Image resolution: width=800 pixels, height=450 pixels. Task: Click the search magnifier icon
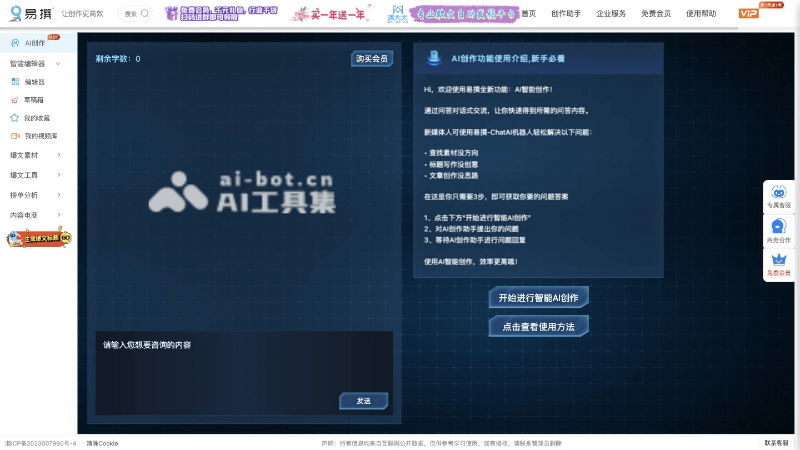click(x=146, y=14)
